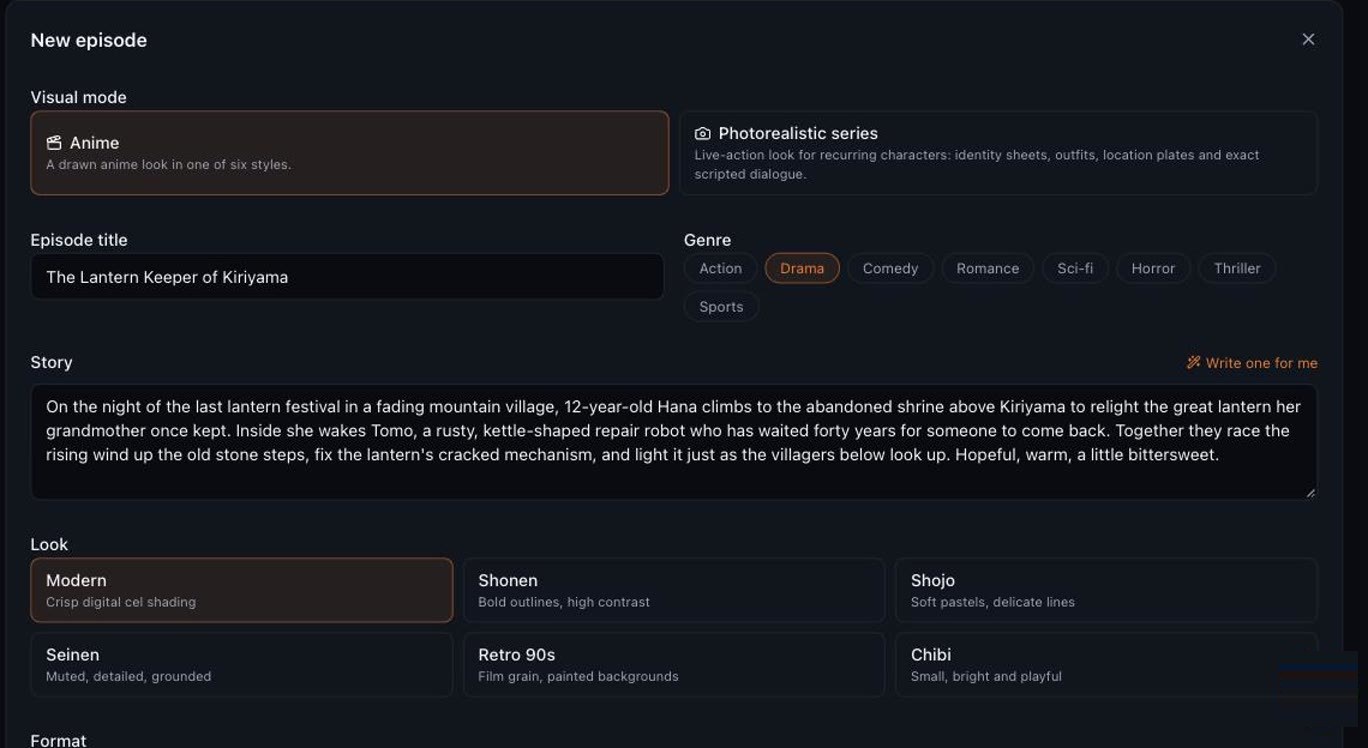Screen dimensions: 1368x748
Task: Pick the Comedy genre chip
Action: point(890,268)
